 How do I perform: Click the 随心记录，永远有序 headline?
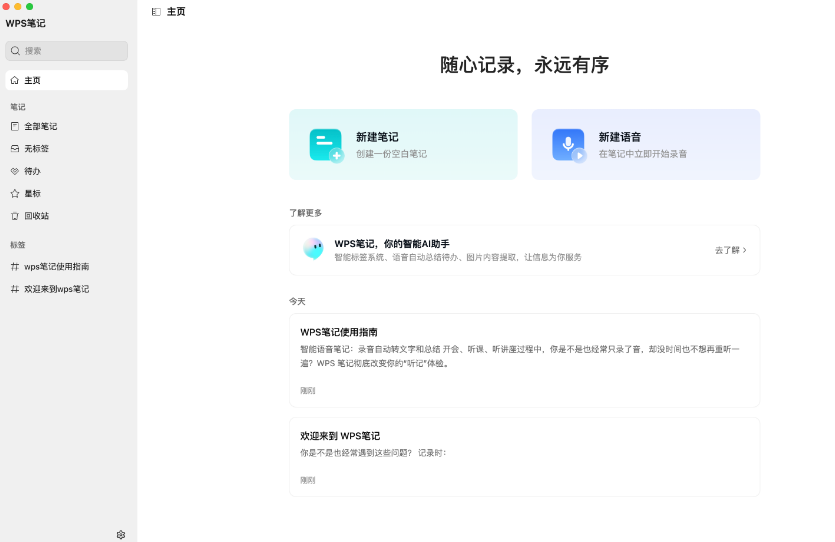525,65
